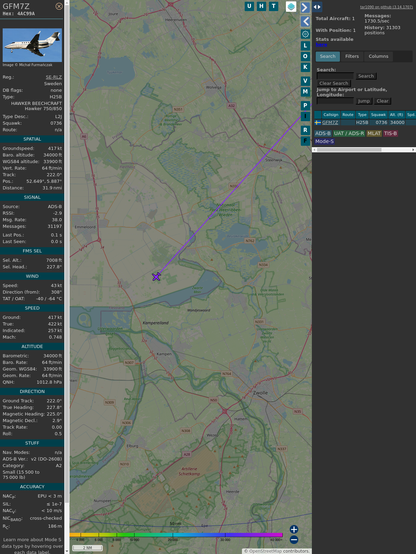Click the Clear Search button
Viewport: 416px width, 554px height.
tap(334, 83)
